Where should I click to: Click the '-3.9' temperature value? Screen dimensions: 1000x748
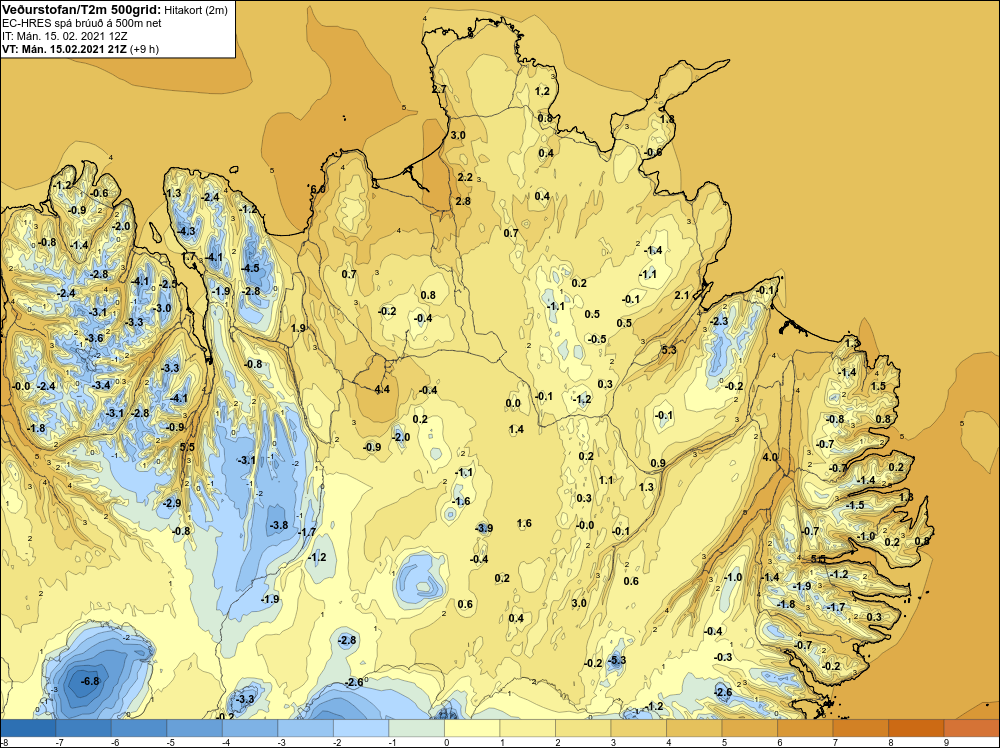[x=484, y=528]
